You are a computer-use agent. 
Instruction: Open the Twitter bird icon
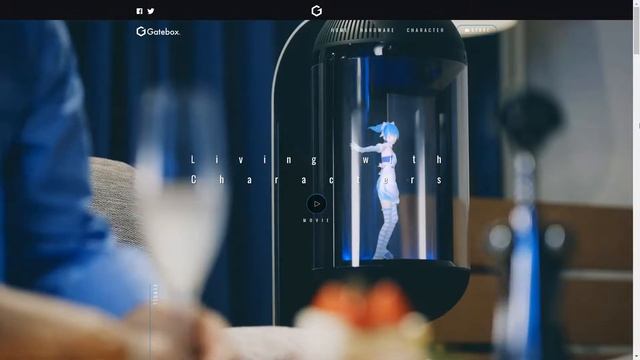coord(151,11)
